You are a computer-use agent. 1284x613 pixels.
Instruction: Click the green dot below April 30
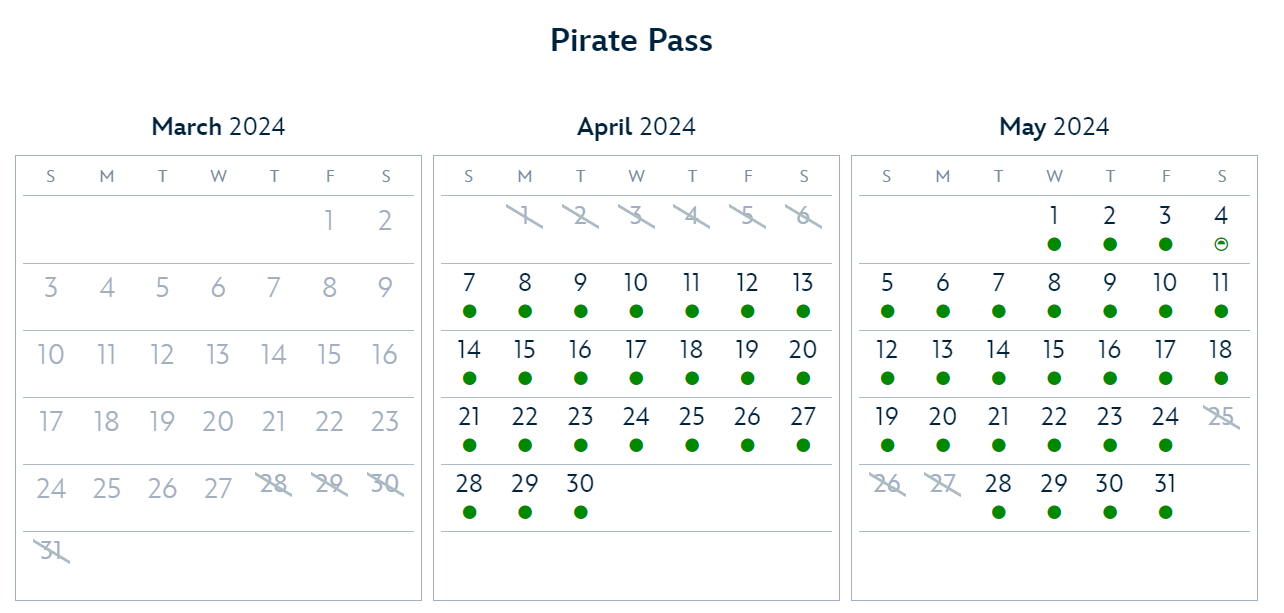(581, 512)
